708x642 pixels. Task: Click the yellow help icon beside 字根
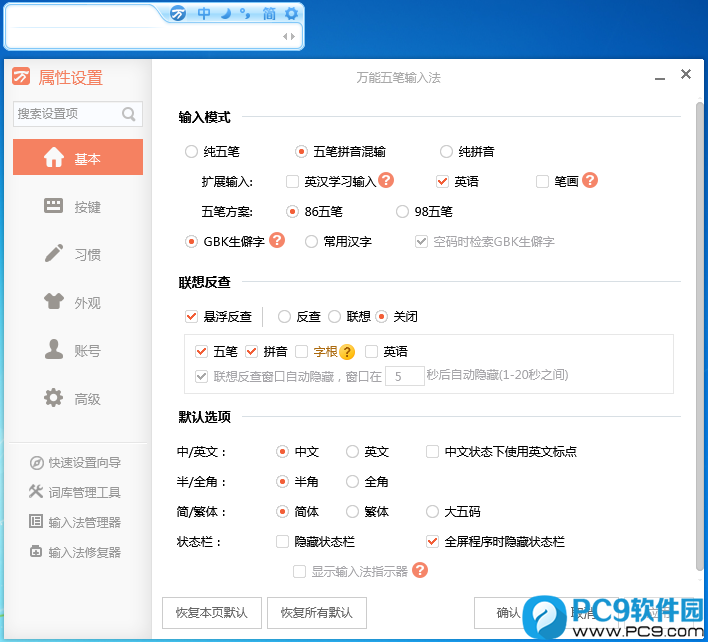point(347,352)
